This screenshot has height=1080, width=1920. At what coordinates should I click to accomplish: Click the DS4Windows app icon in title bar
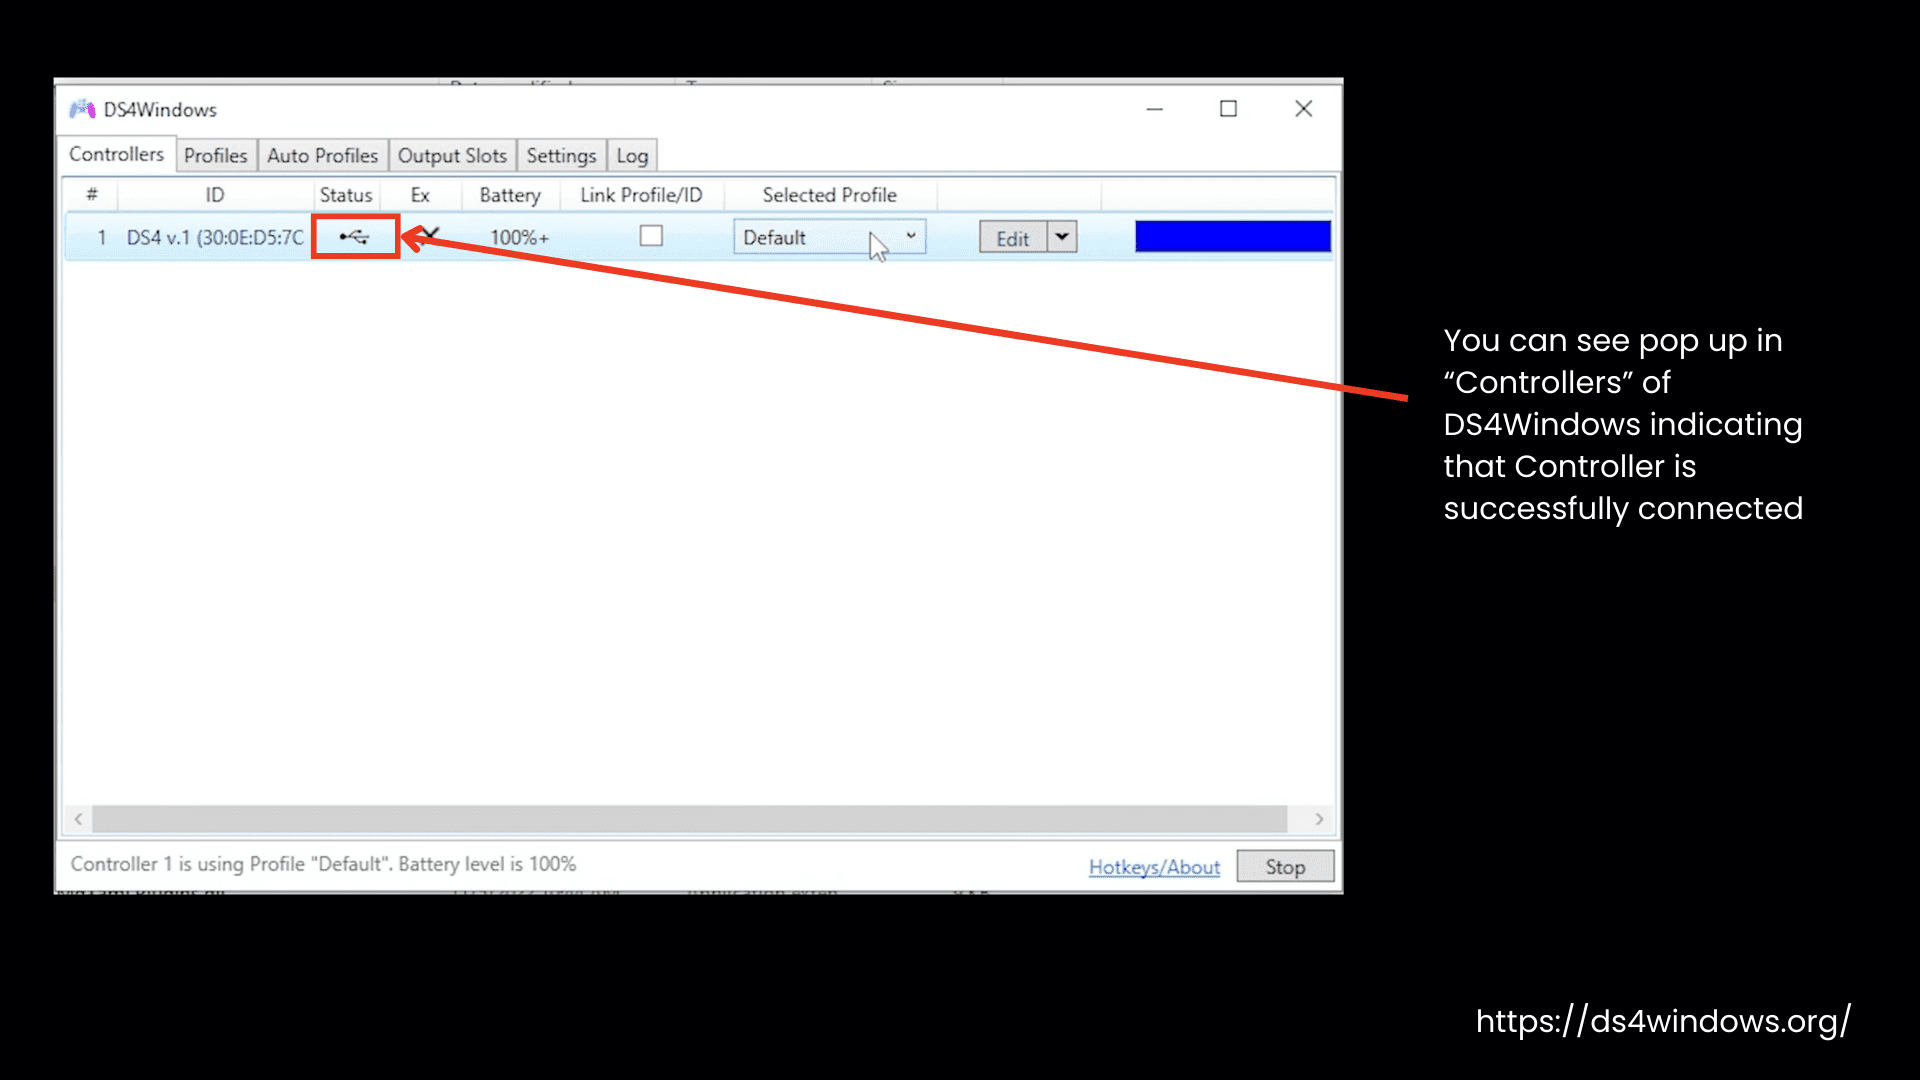click(82, 109)
